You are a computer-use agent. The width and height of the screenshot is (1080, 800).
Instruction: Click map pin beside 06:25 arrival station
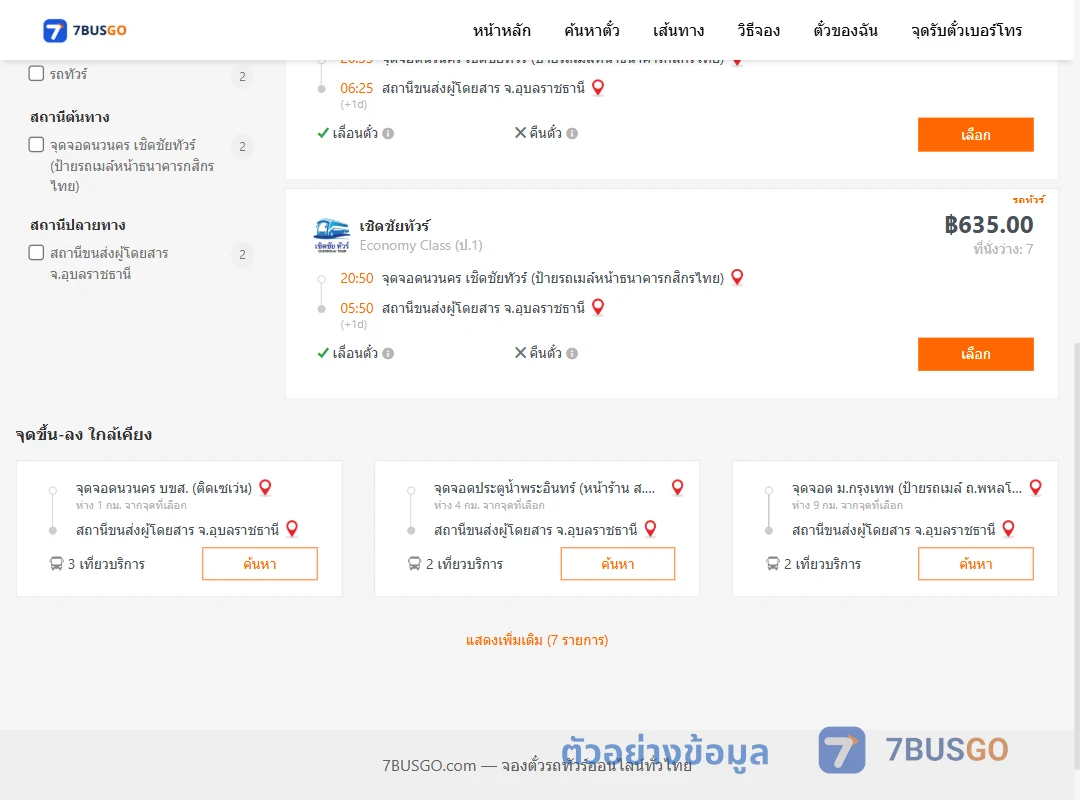[598, 88]
